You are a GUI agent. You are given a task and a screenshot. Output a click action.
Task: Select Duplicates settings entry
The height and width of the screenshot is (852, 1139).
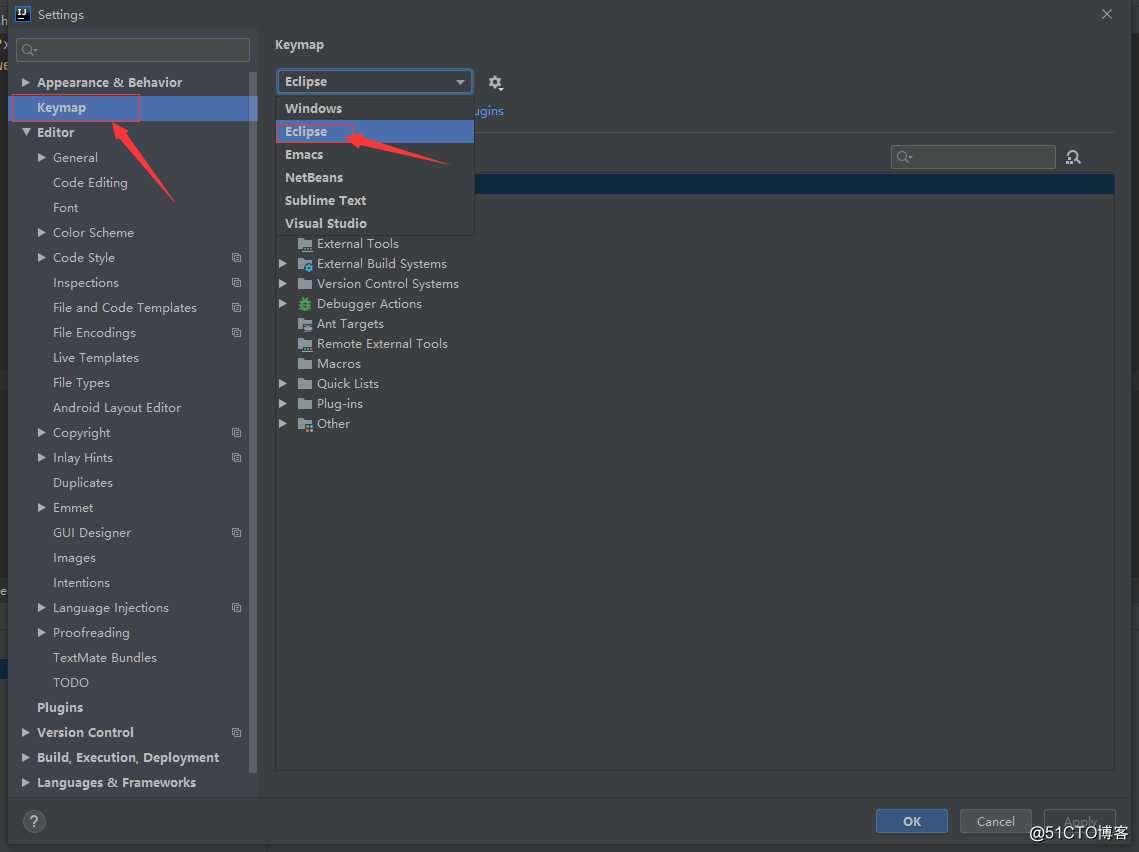tap(83, 483)
